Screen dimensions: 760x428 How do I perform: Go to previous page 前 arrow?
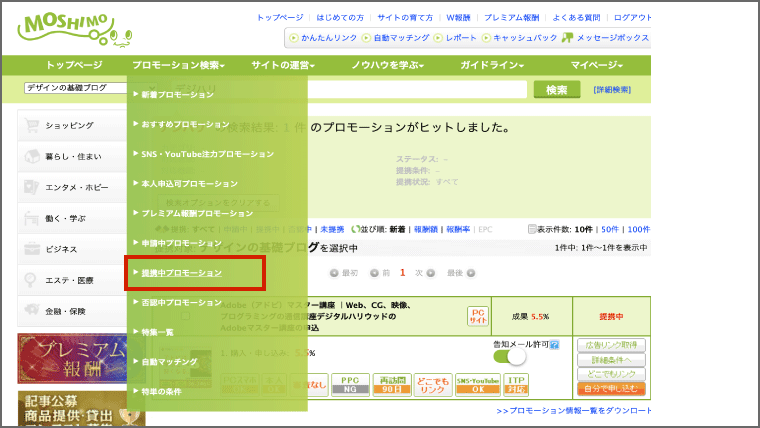tap(374, 273)
